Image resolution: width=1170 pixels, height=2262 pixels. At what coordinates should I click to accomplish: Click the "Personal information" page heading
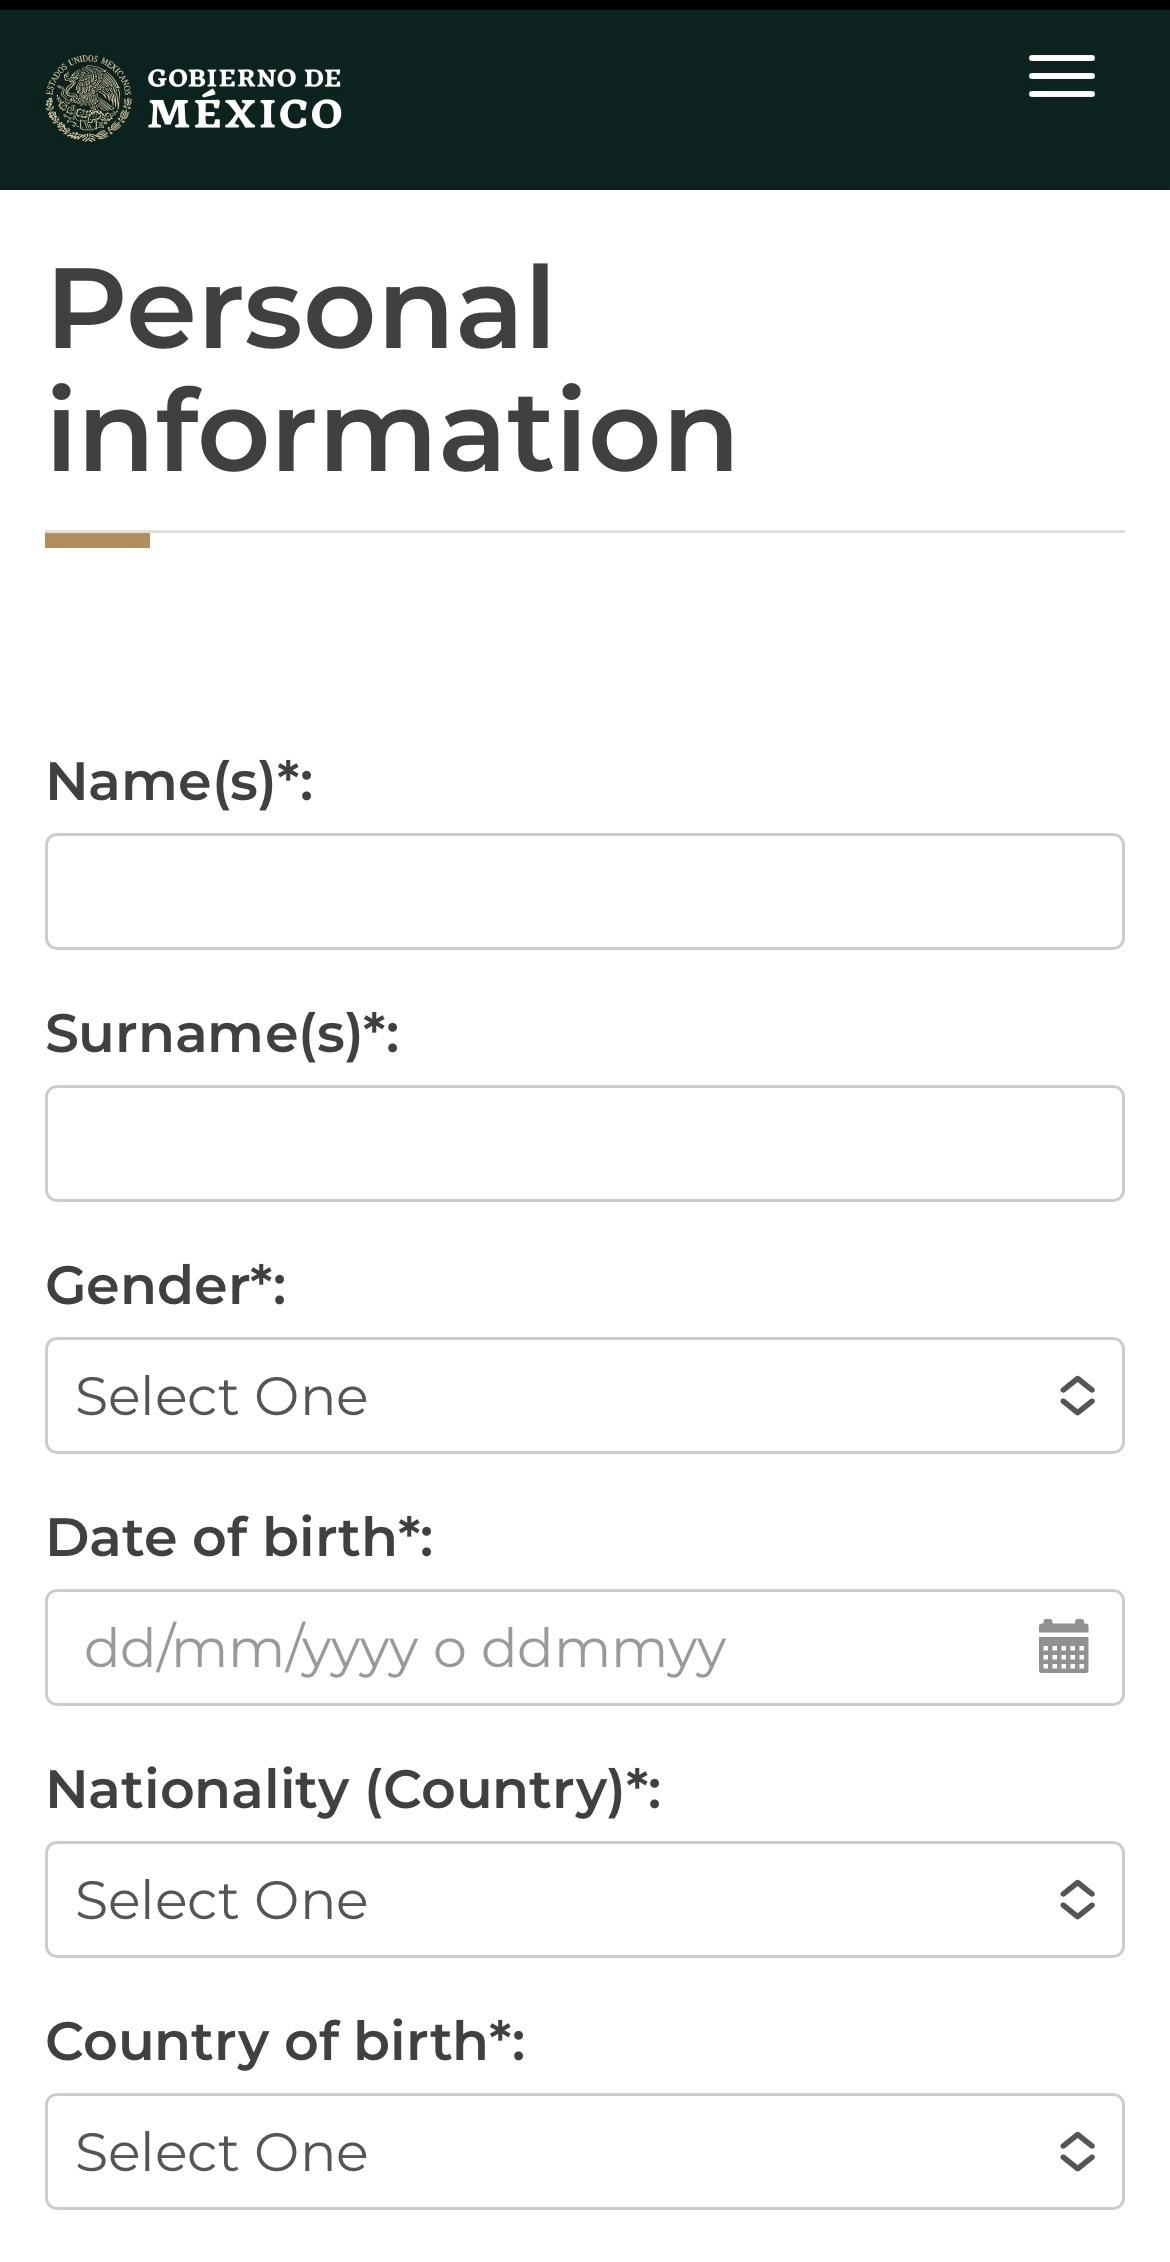coord(390,368)
